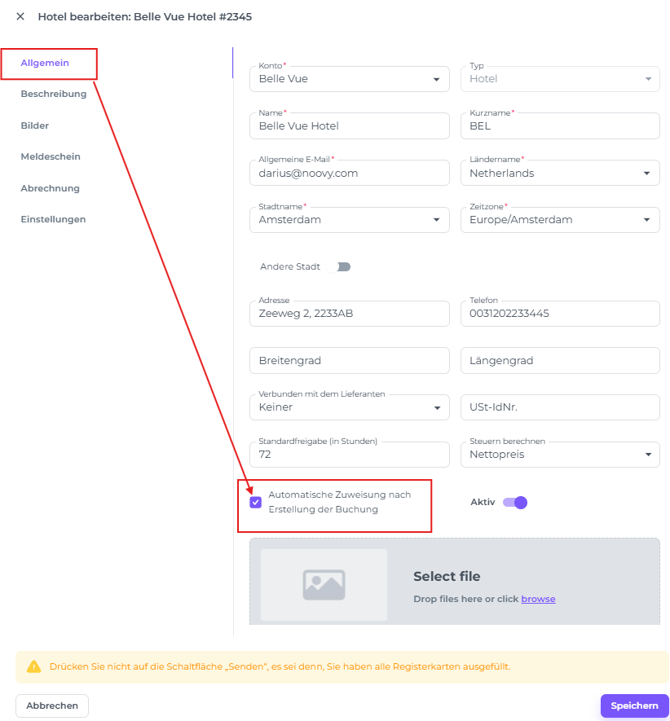
Task: Switch to the Beschreibung tab
Action: [53, 94]
